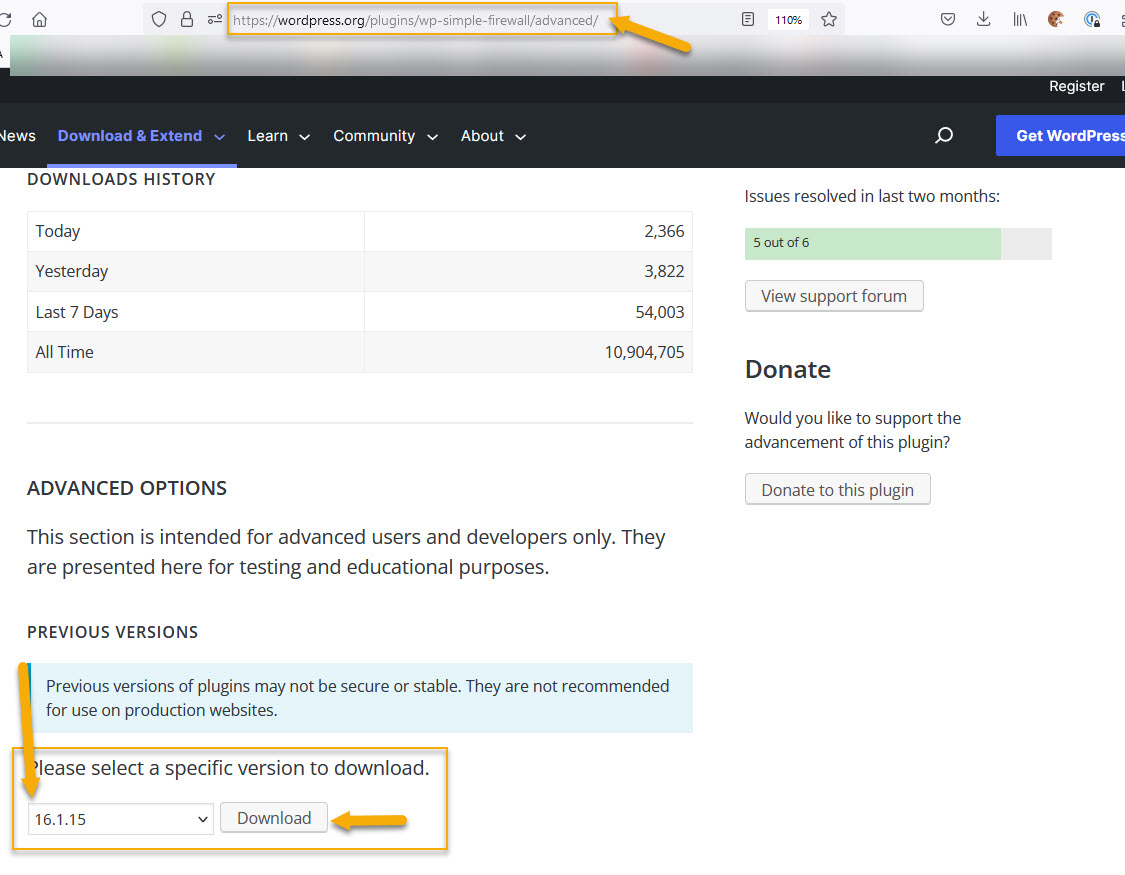This screenshot has height=875, width=1125.
Task: Click the Download button for version 16.1.15
Action: pyautogui.click(x=273, y=817)
